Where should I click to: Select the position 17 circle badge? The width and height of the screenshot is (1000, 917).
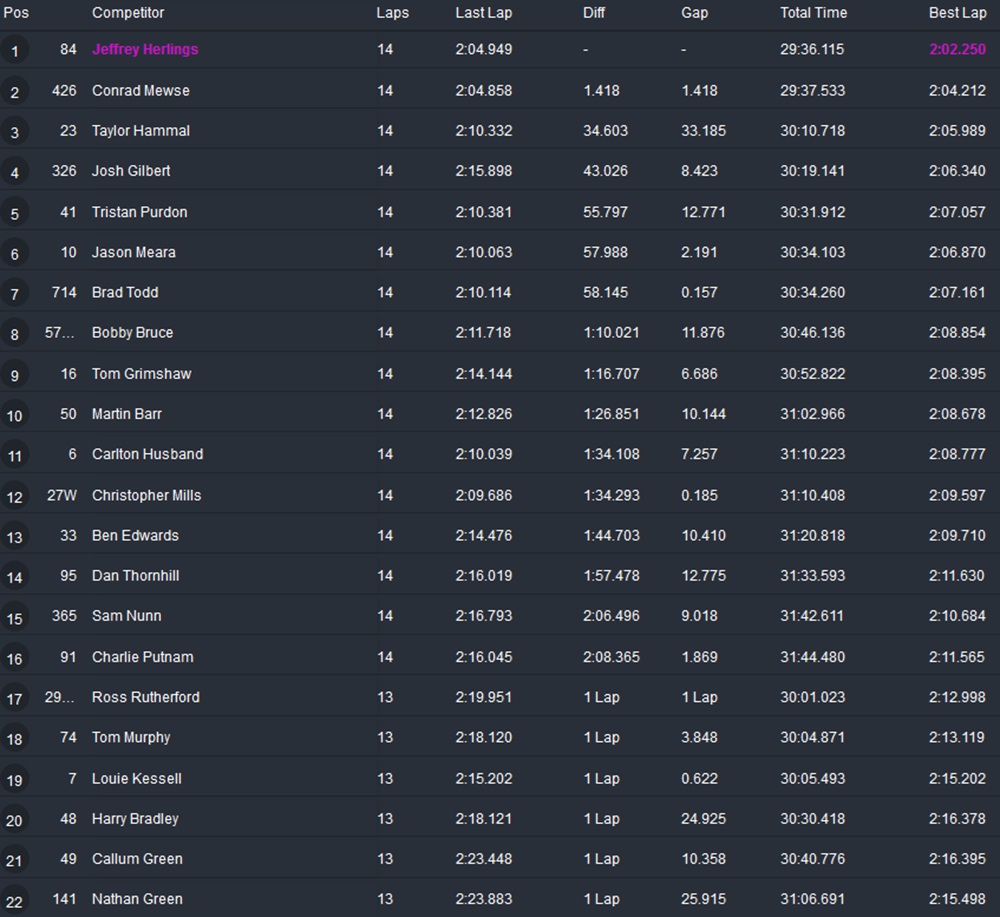14,698
